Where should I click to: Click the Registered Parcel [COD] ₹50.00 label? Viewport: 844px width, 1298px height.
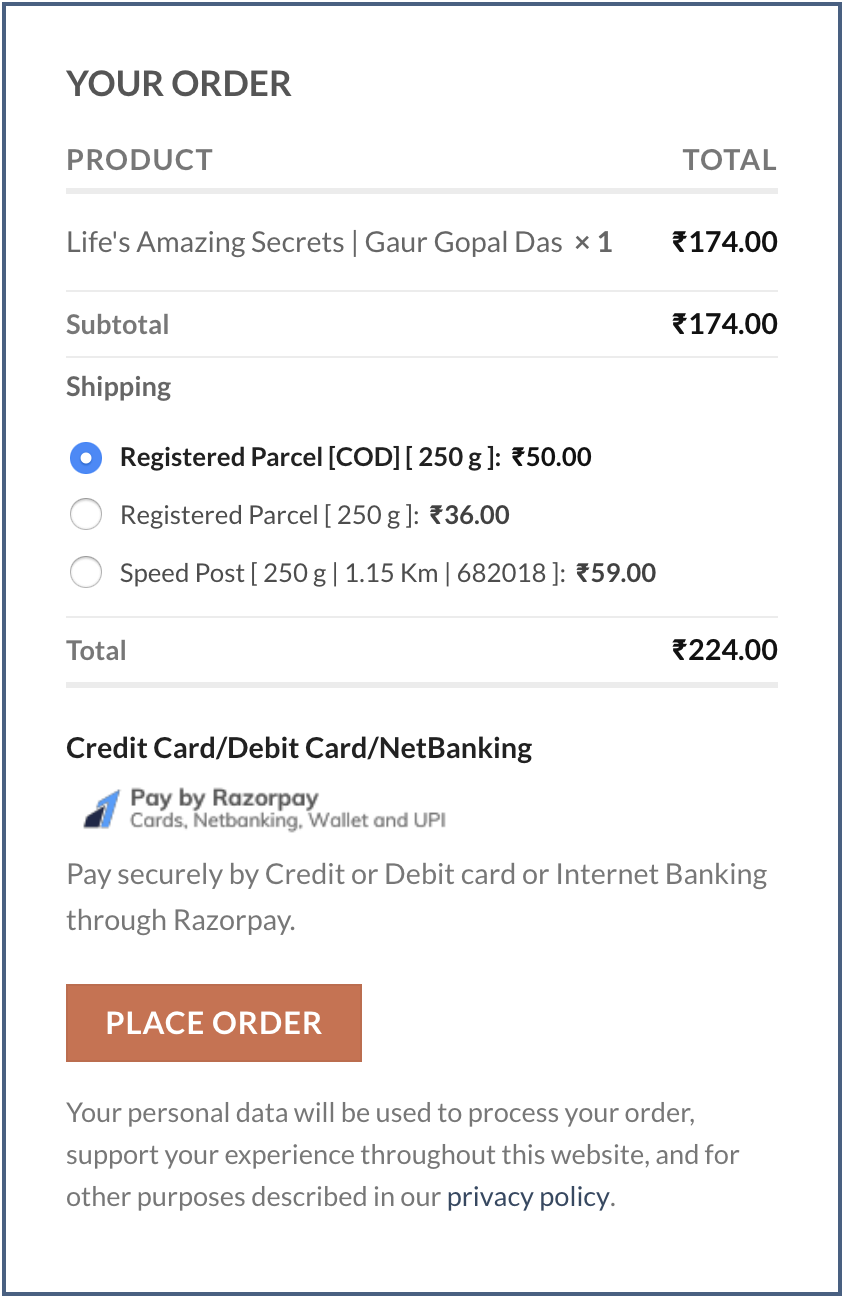point(356,458)
